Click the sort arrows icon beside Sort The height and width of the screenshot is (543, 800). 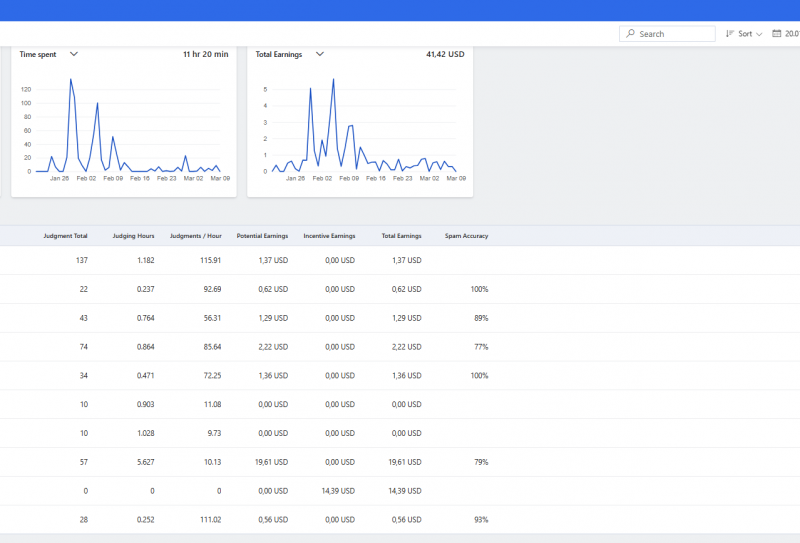tap(729, 34)
